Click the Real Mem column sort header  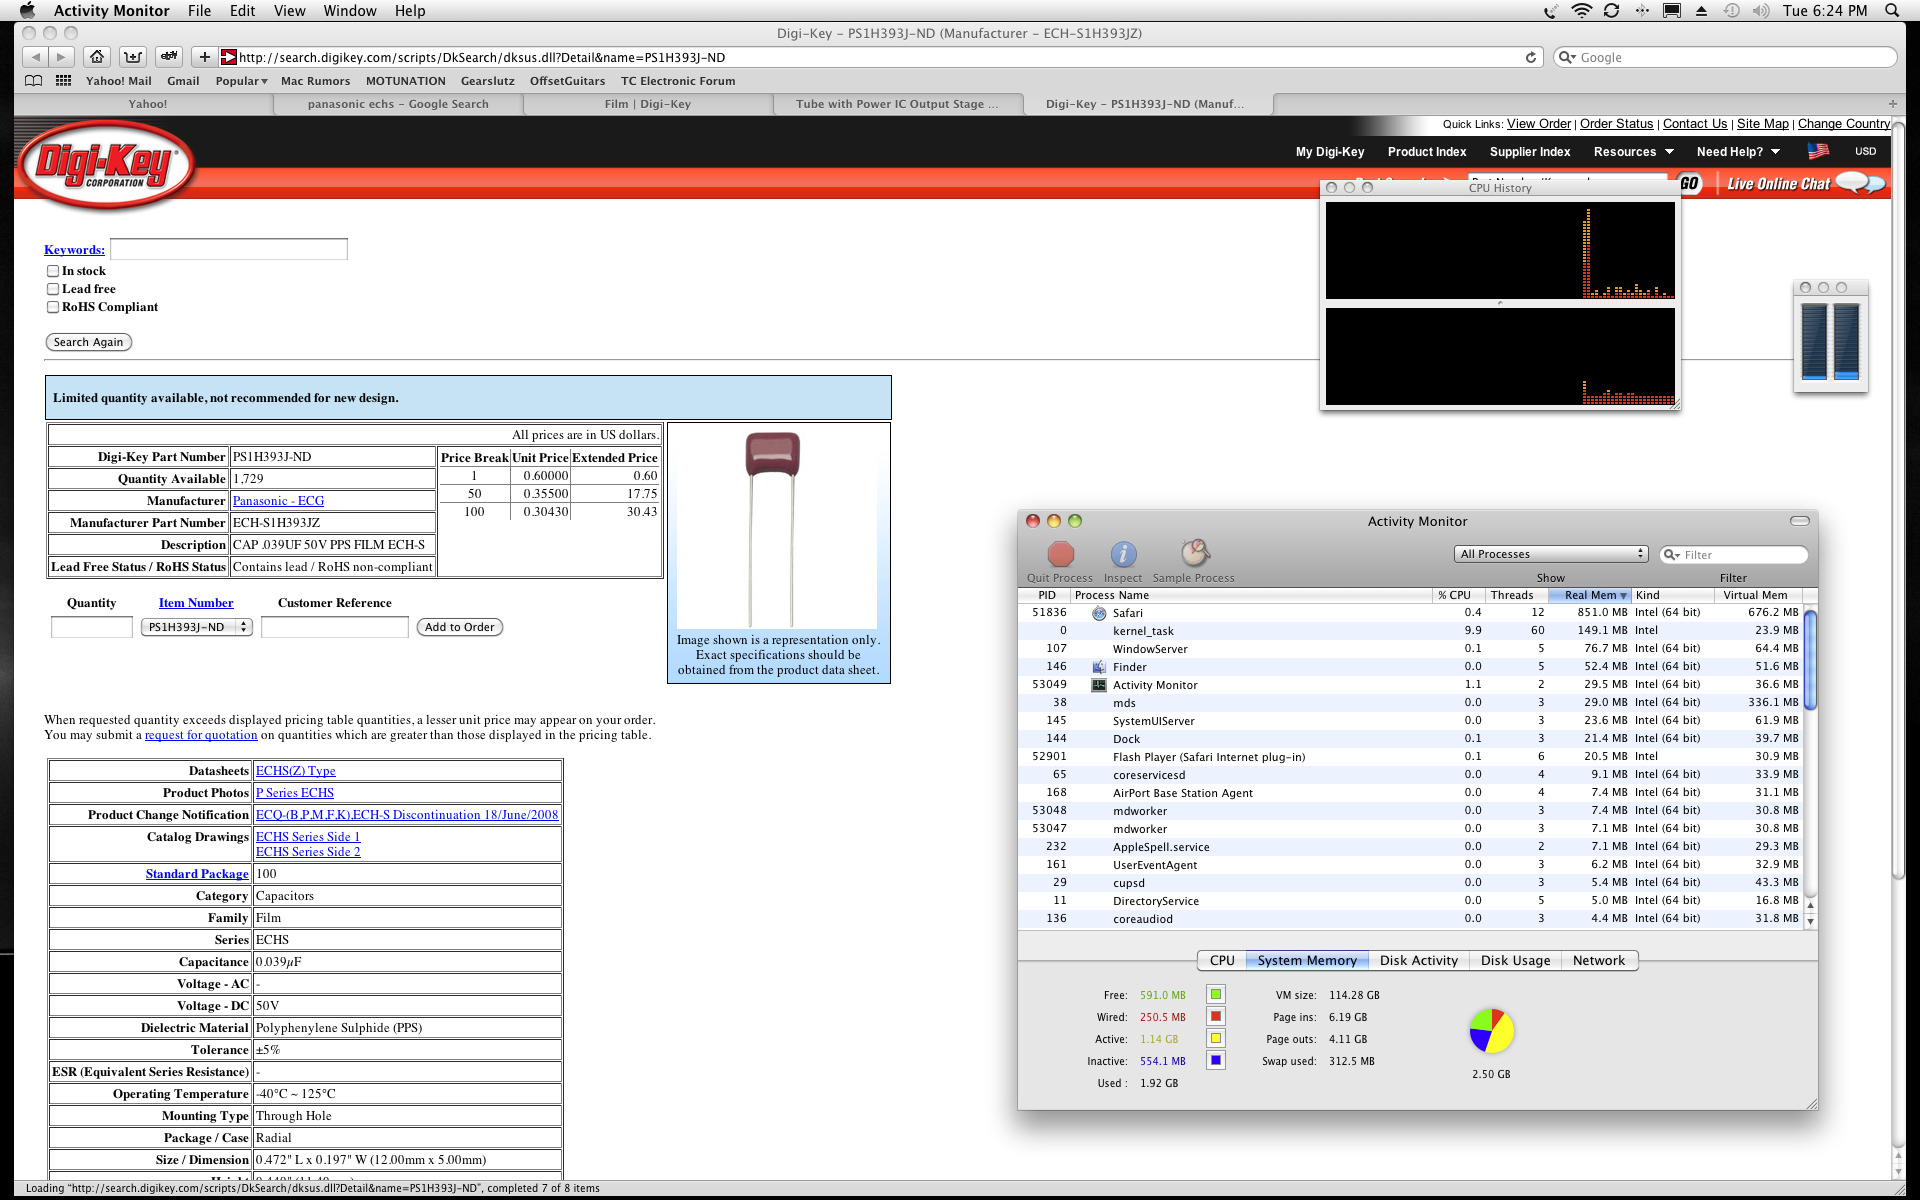coord(1590,595)
